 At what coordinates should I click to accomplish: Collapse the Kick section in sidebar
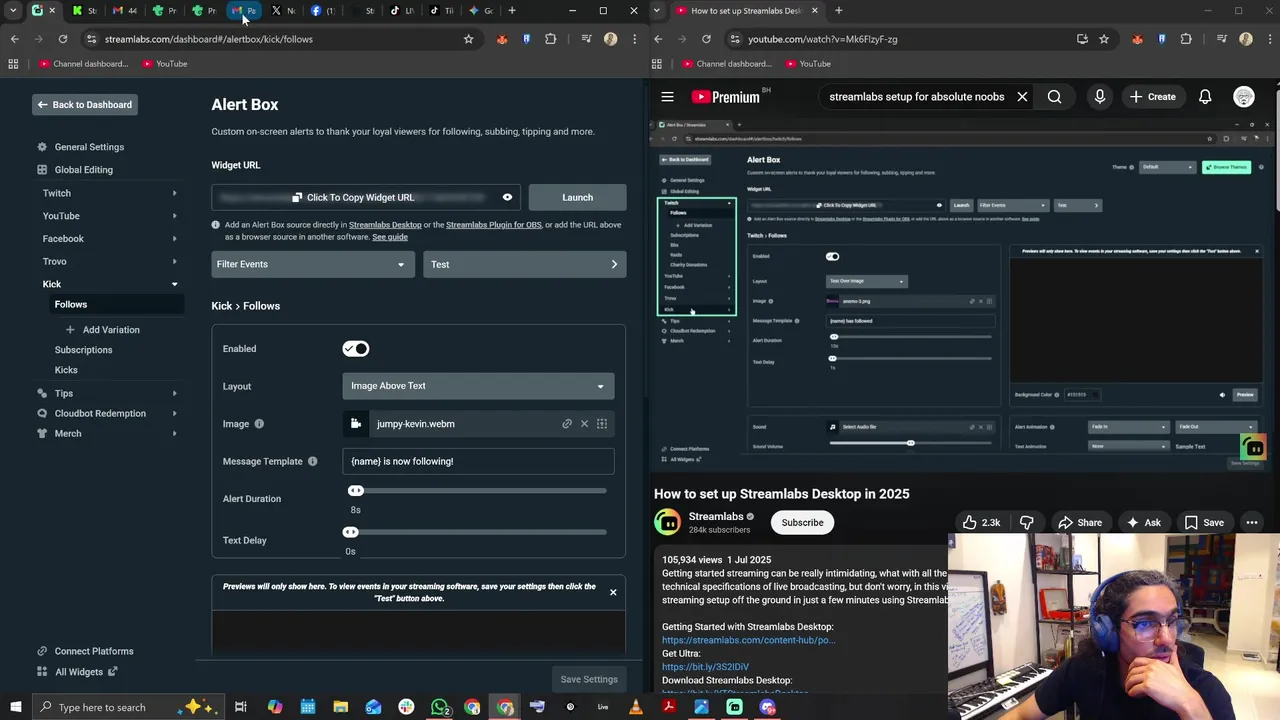(174, 284)
